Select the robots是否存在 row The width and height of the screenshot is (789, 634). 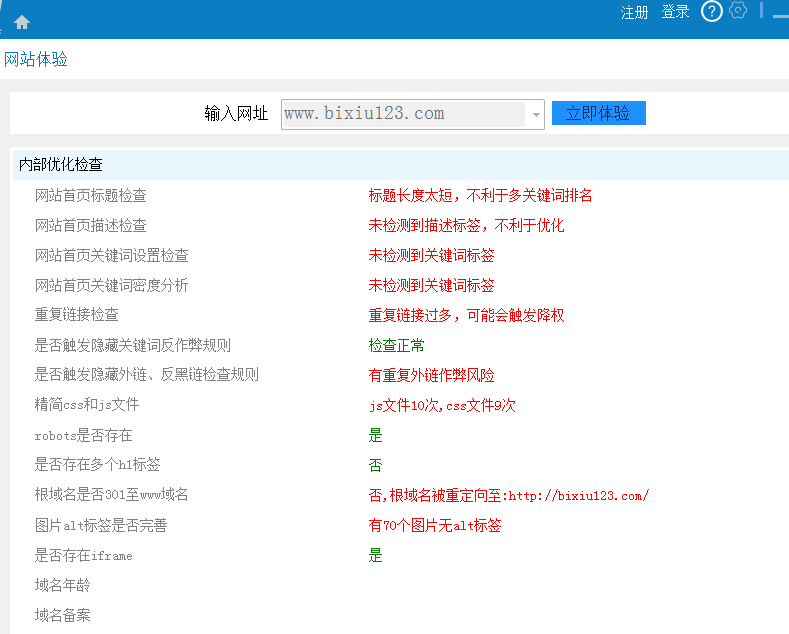click(x=84, y=435)
